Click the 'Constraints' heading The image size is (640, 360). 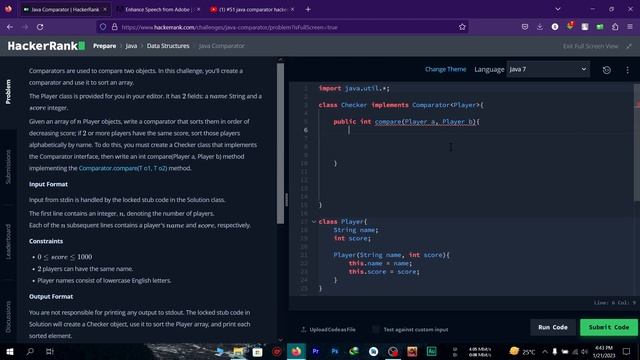point(46,241)
